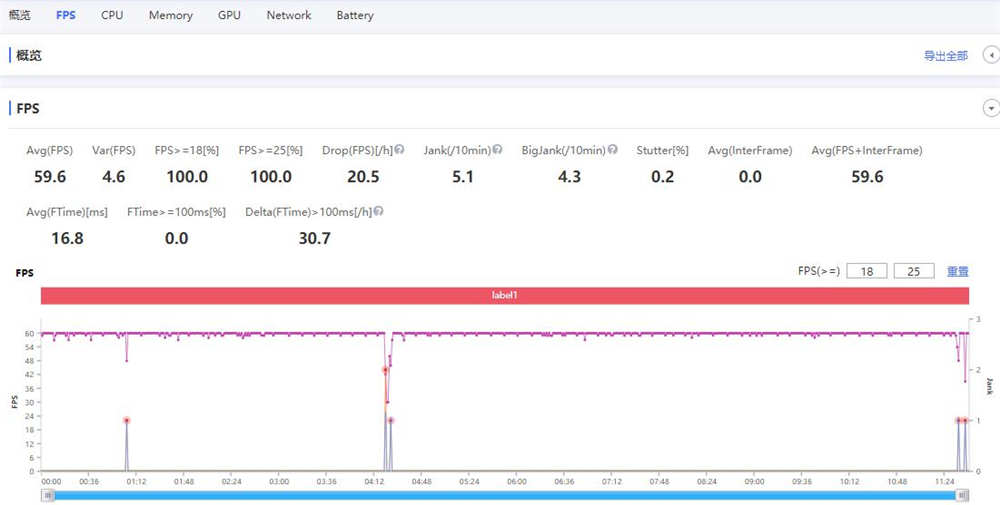Click the FTime>=100ms[%] label

[176, 212]
